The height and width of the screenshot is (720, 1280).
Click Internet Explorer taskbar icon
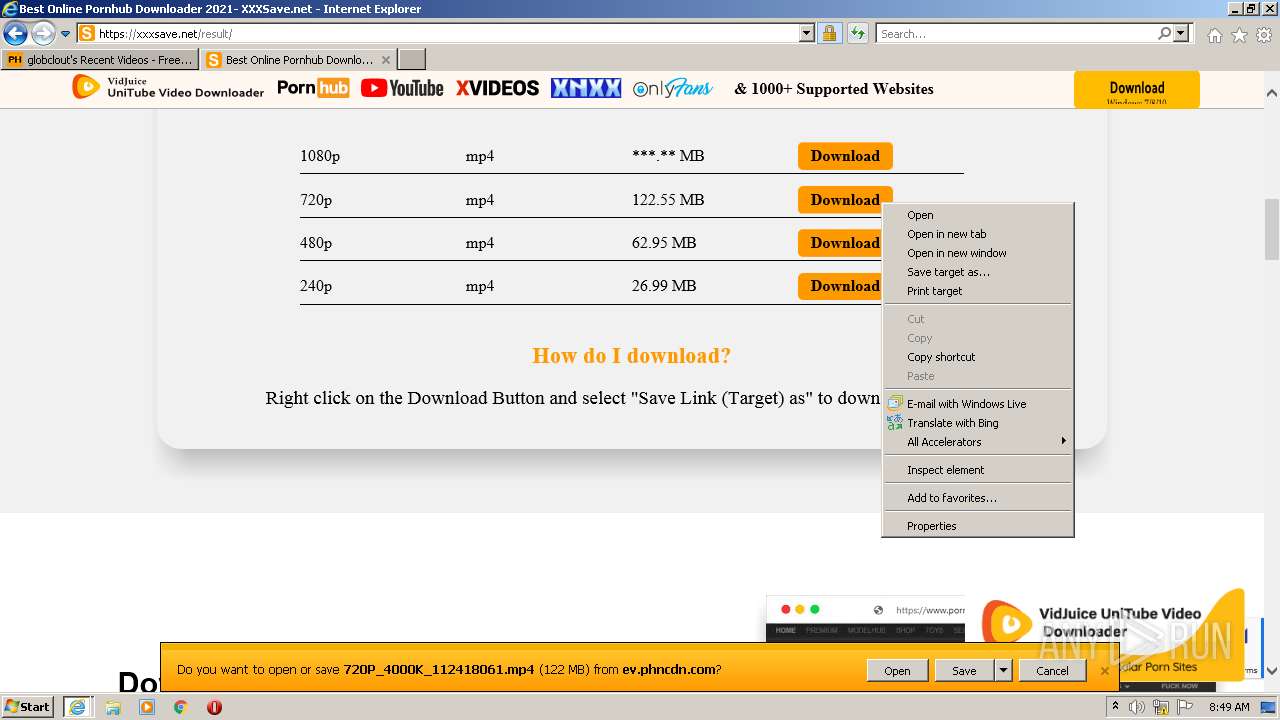[x=78, y=707]
